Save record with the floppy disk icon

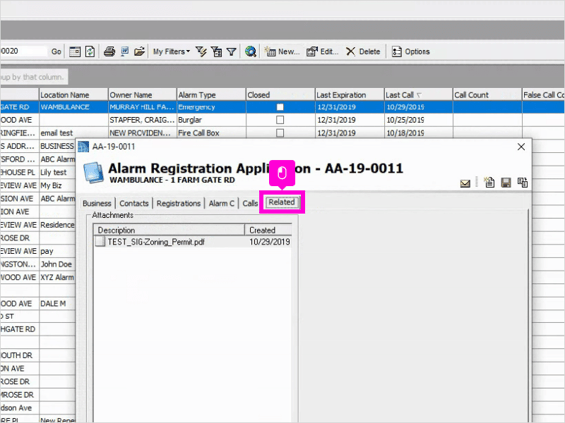click(506, 183)
